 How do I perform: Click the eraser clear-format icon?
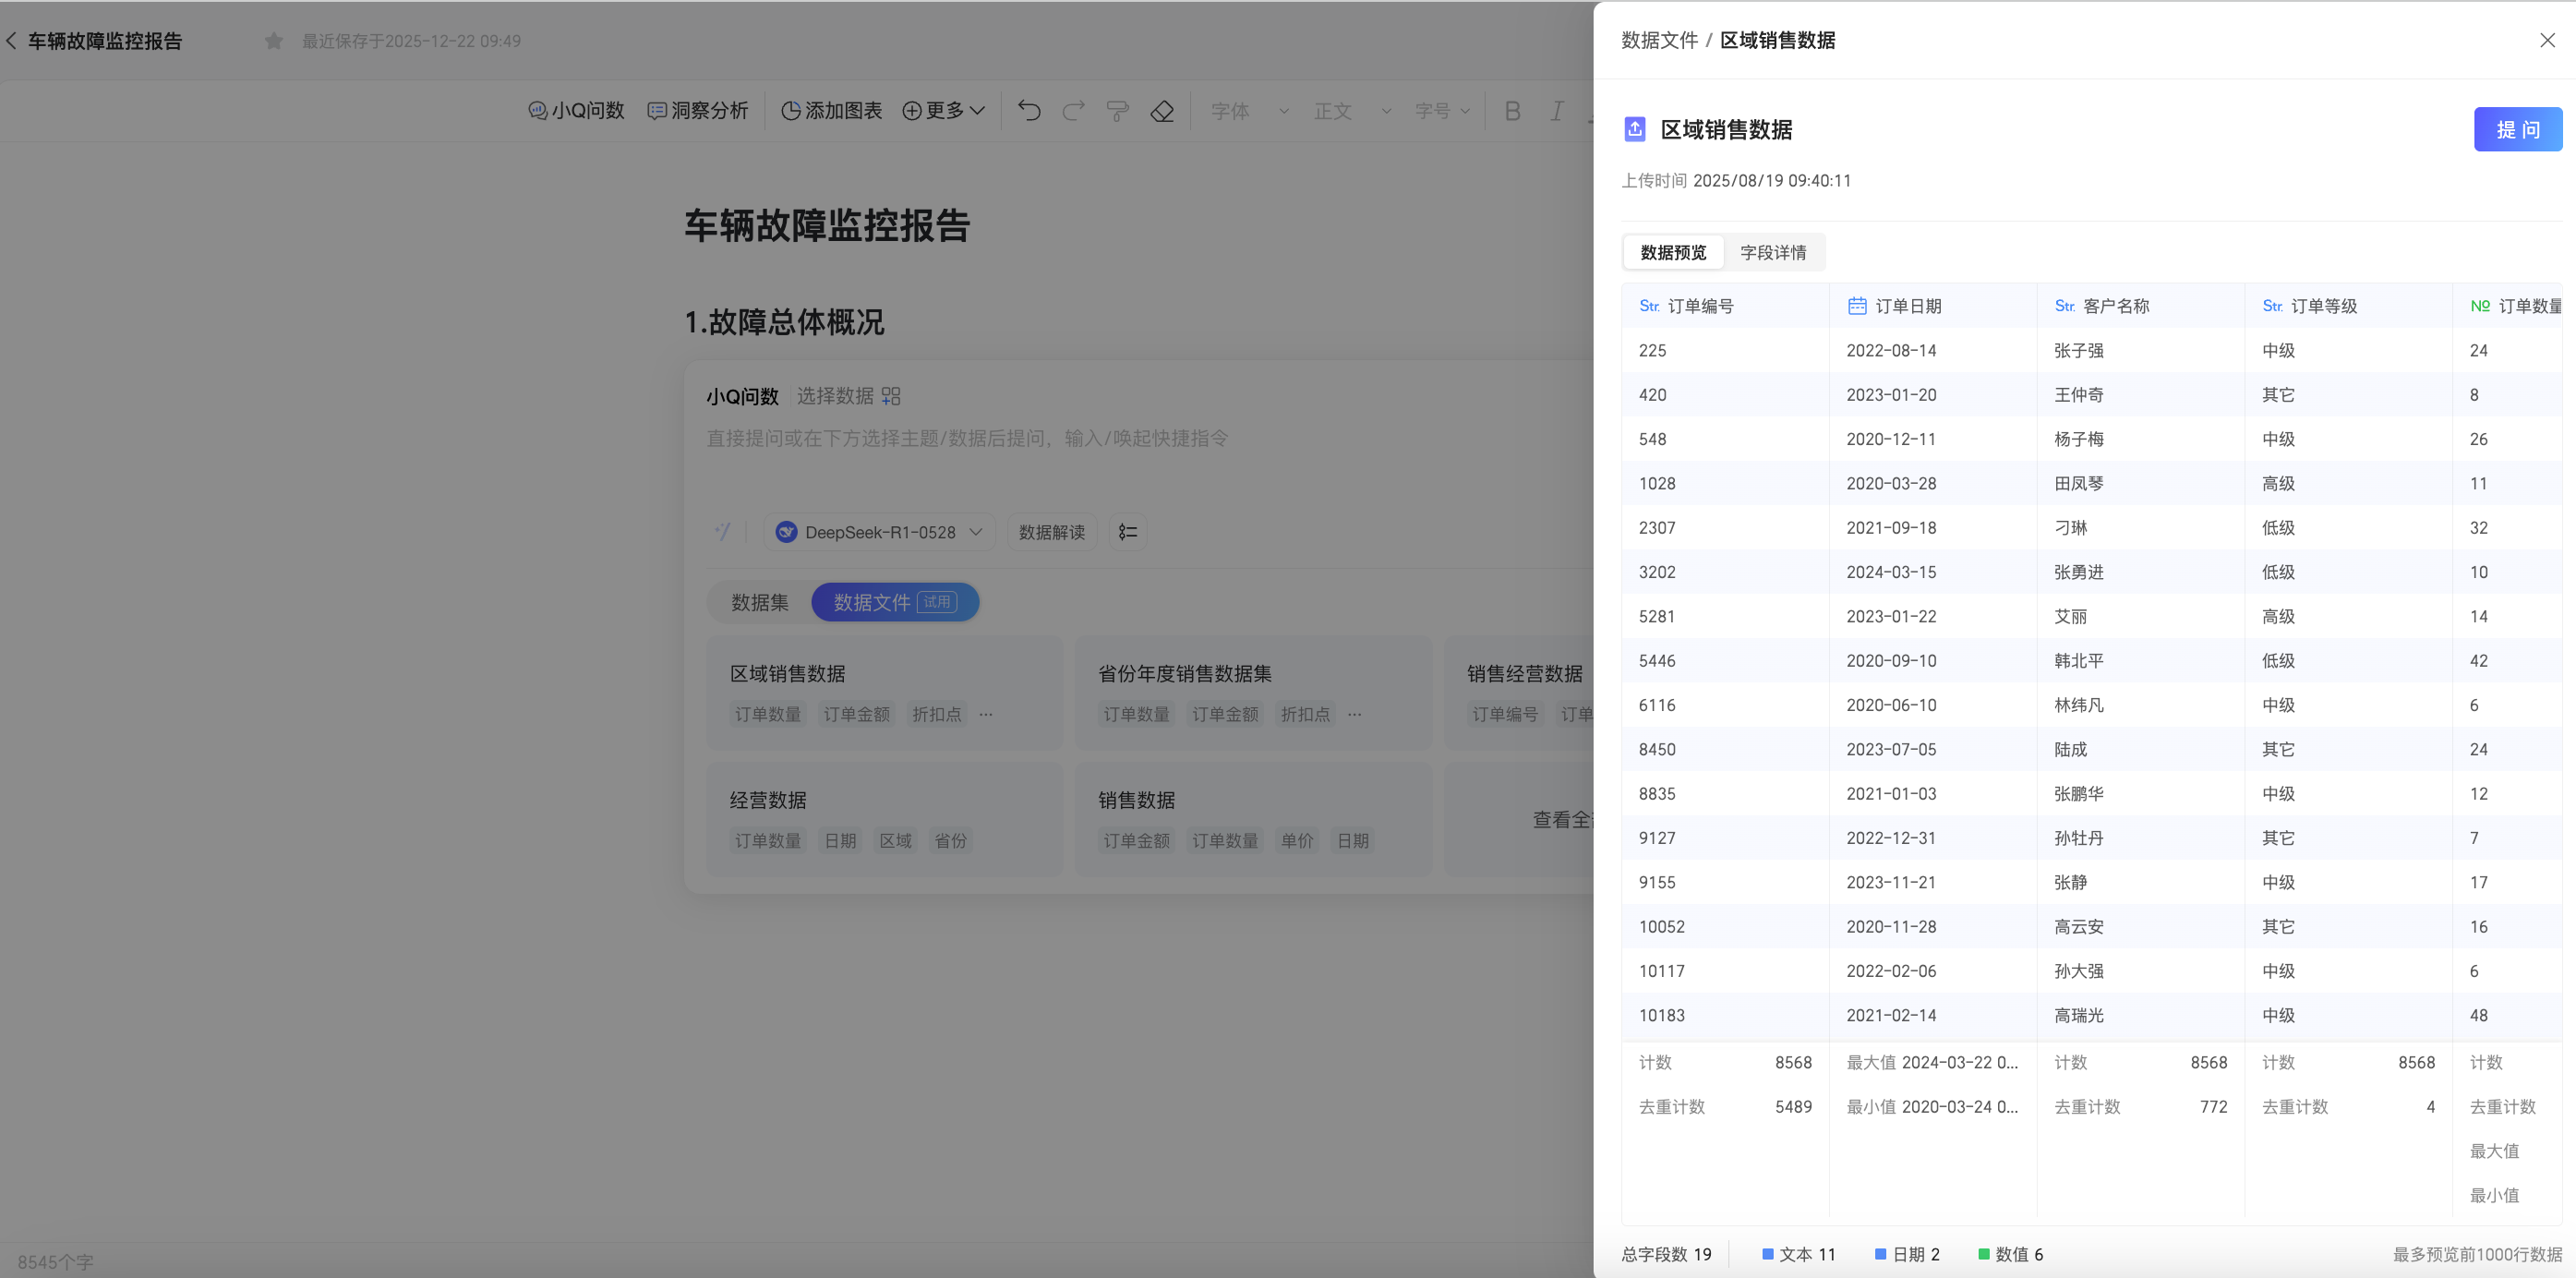pos(1162,111)
